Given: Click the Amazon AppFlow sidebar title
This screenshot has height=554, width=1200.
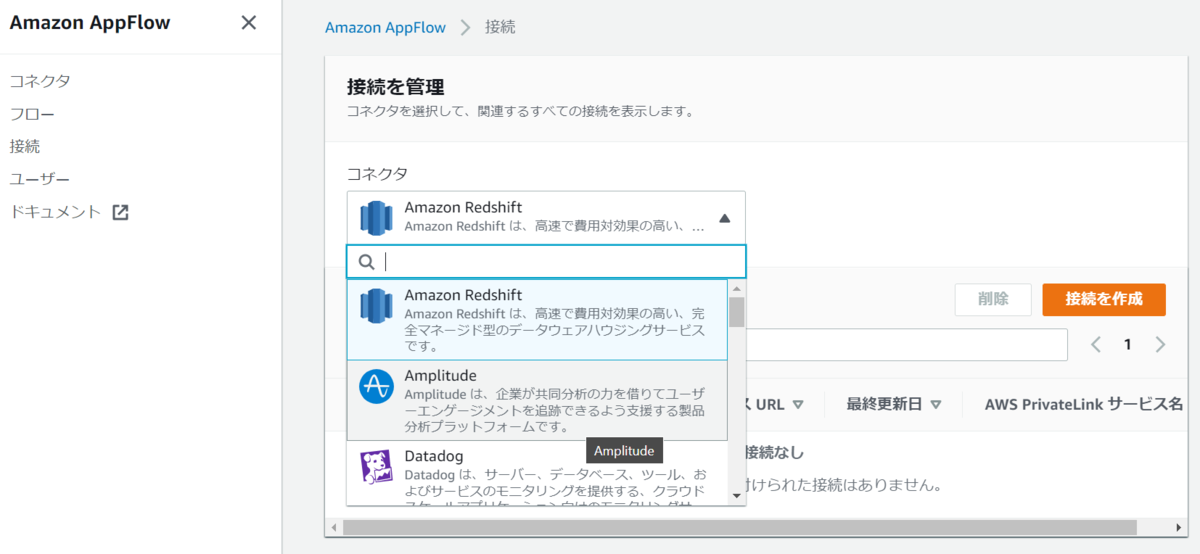Looking at the screenshot, I should (x=90, y=23).
